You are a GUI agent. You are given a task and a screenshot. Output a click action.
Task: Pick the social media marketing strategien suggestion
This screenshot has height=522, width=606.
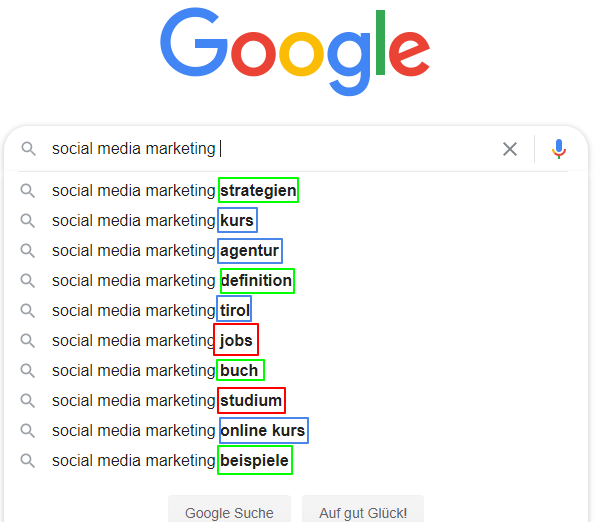point(296,190)
